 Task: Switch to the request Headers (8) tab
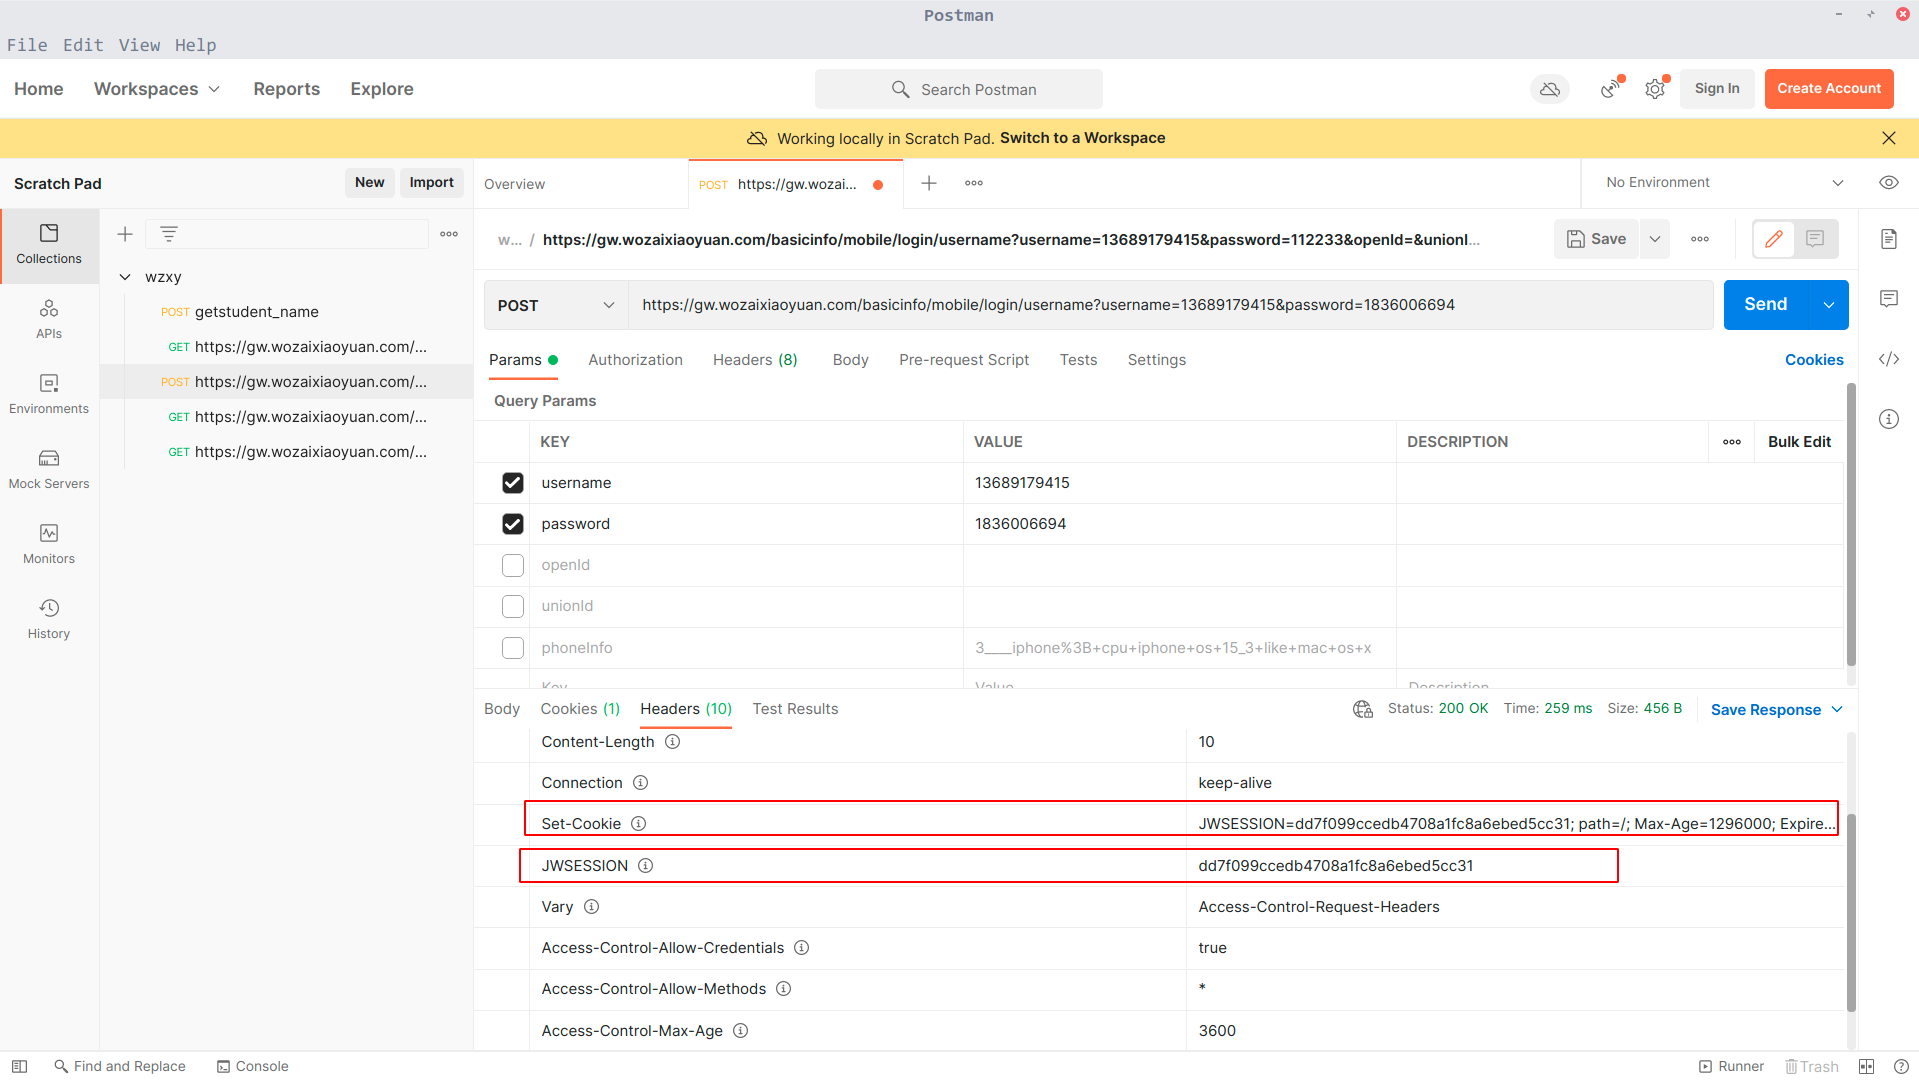(755, 360)
